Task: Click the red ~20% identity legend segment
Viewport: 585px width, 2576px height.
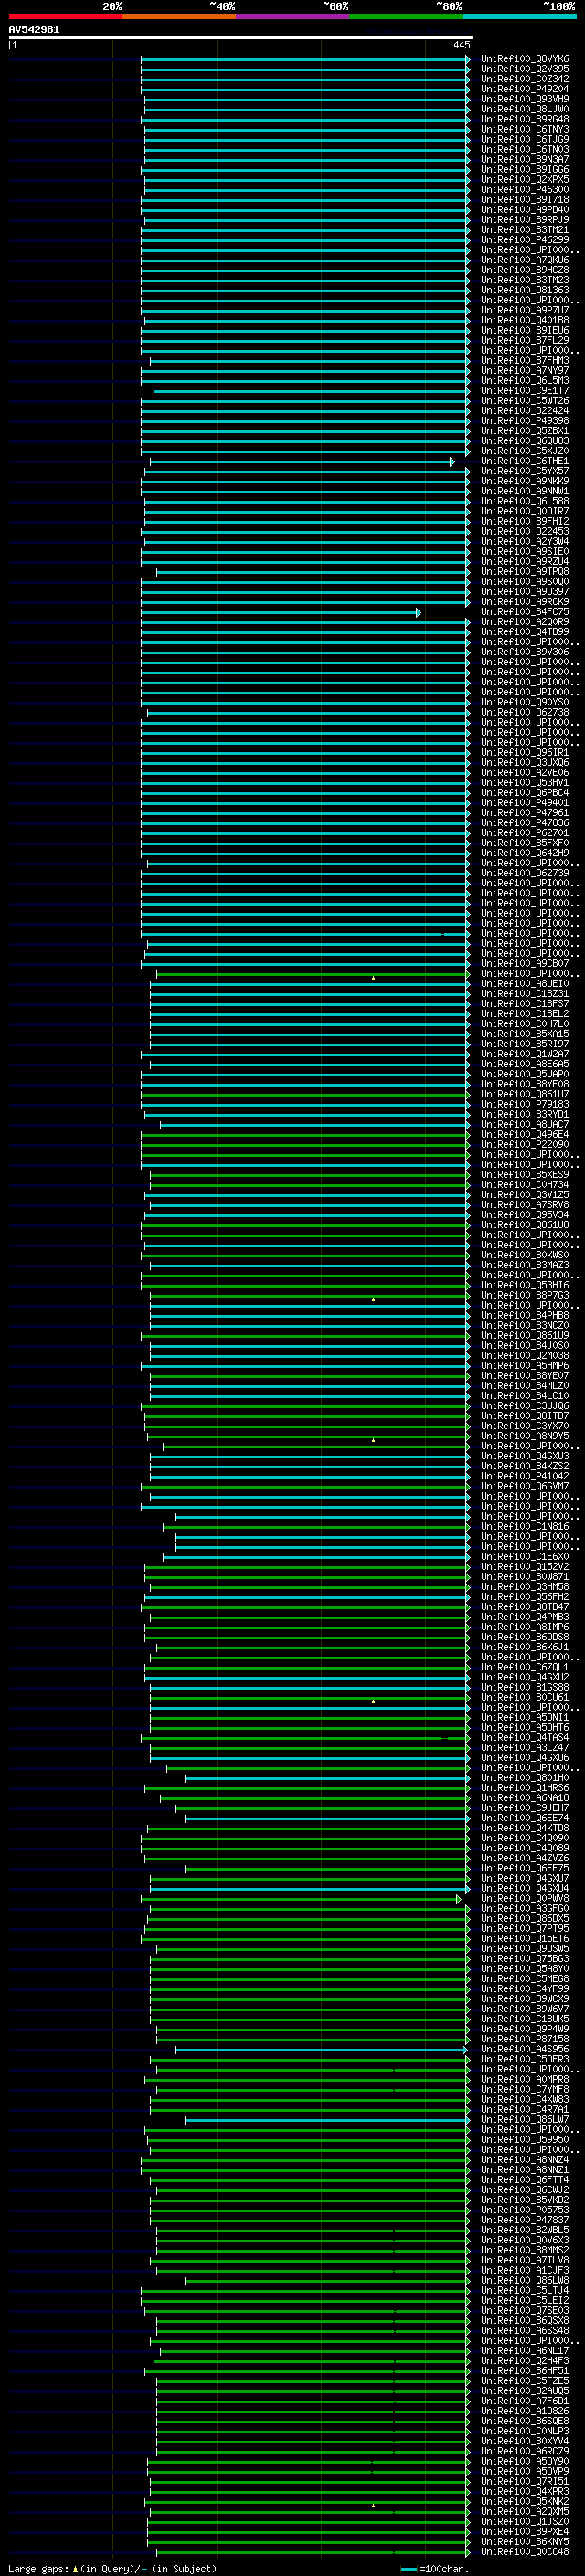Action: pyautogui.click(x=65, y=16)
